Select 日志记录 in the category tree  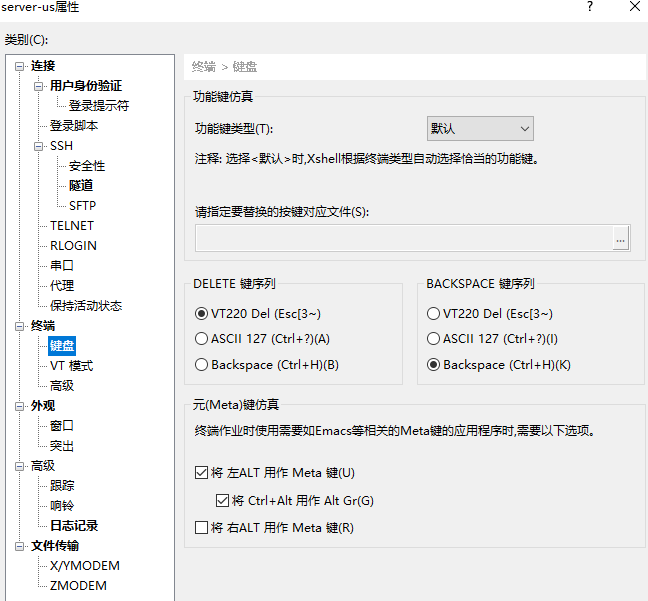click(74, 526)
